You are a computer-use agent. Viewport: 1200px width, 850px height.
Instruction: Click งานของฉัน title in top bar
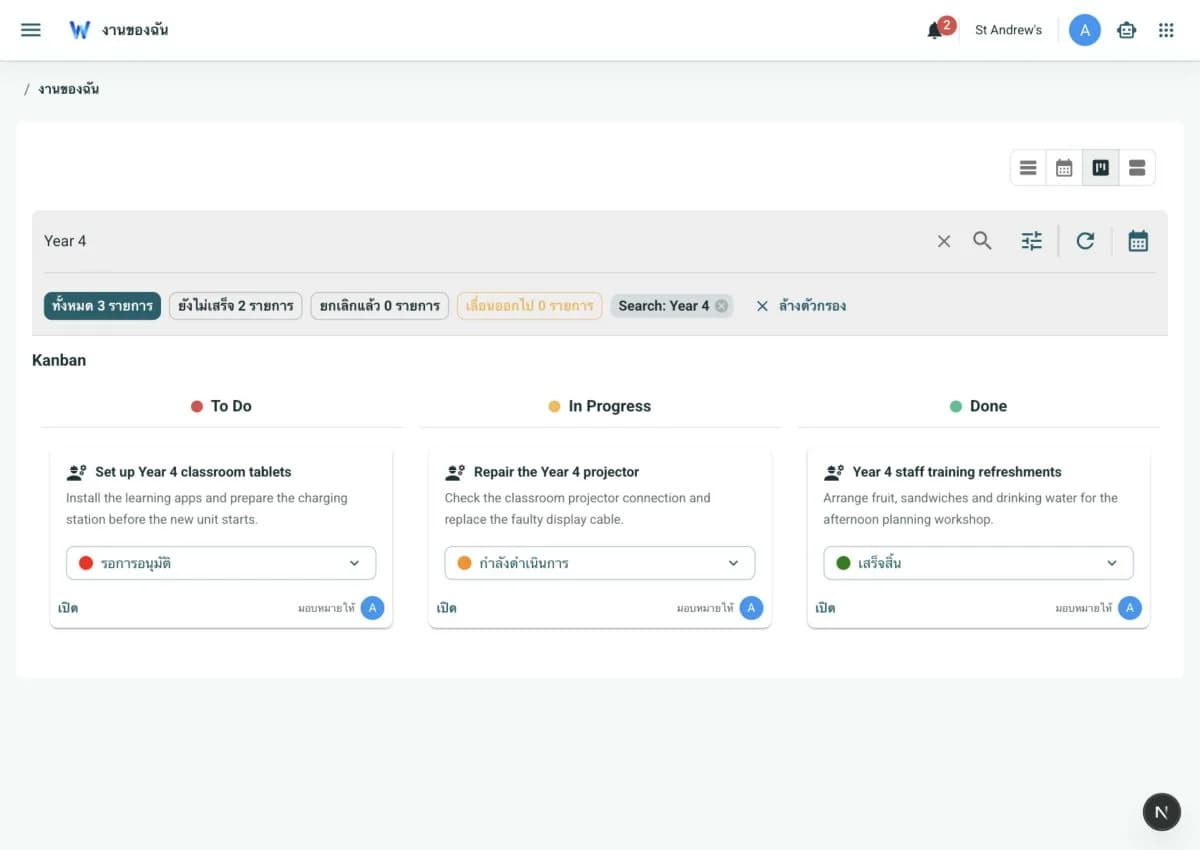point(135,30)
